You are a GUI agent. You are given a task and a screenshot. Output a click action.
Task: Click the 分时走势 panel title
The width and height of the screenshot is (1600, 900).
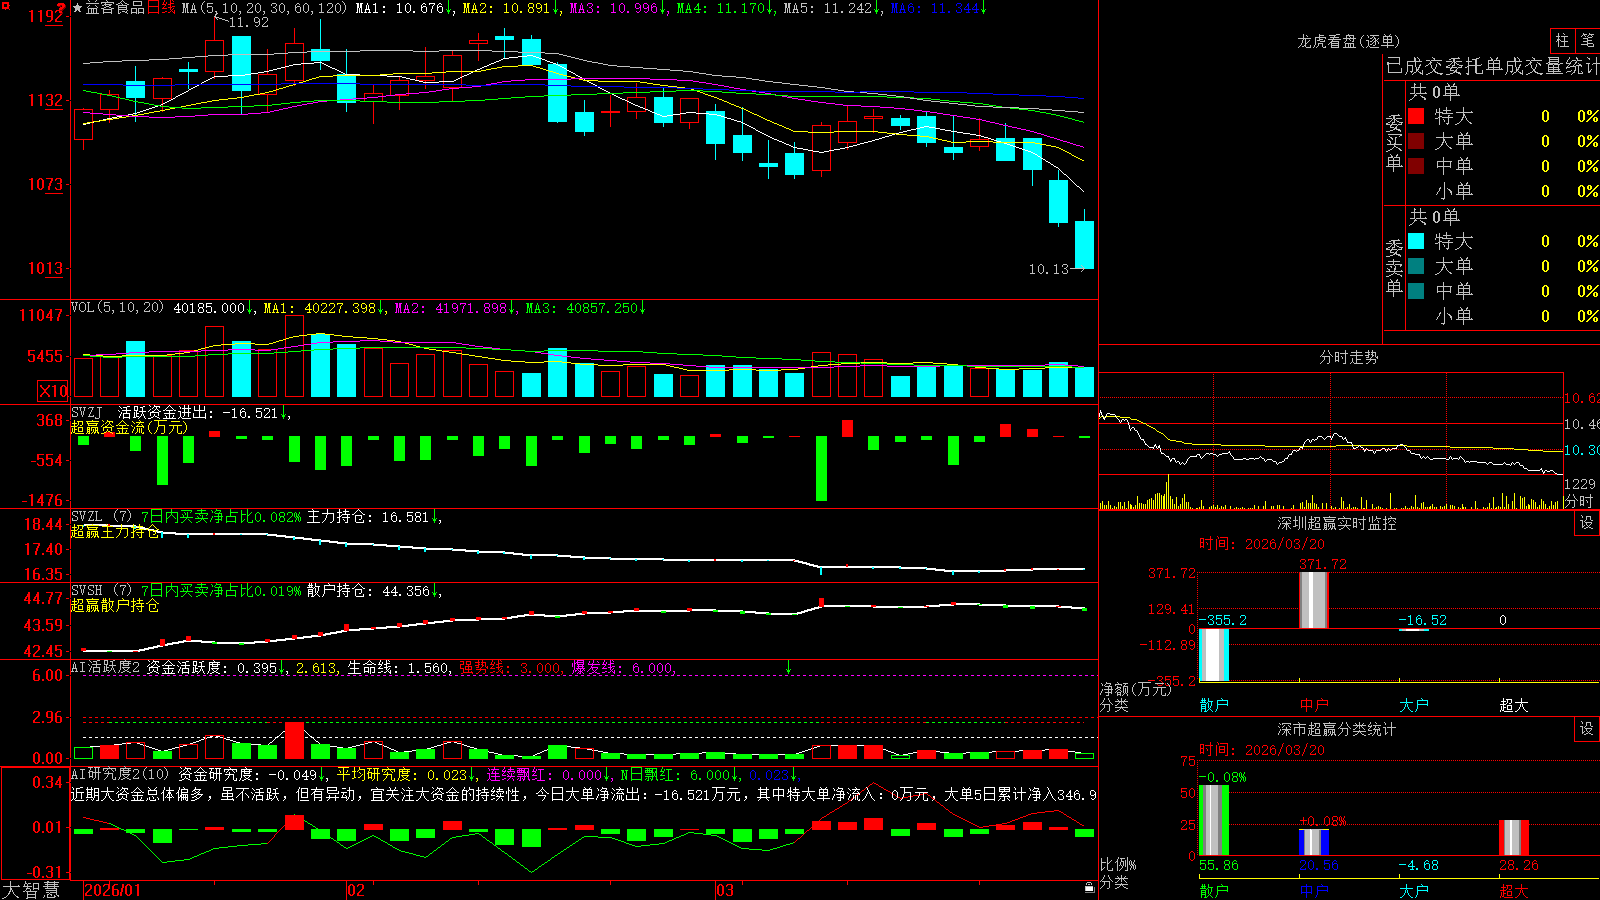click(1348, 357)
